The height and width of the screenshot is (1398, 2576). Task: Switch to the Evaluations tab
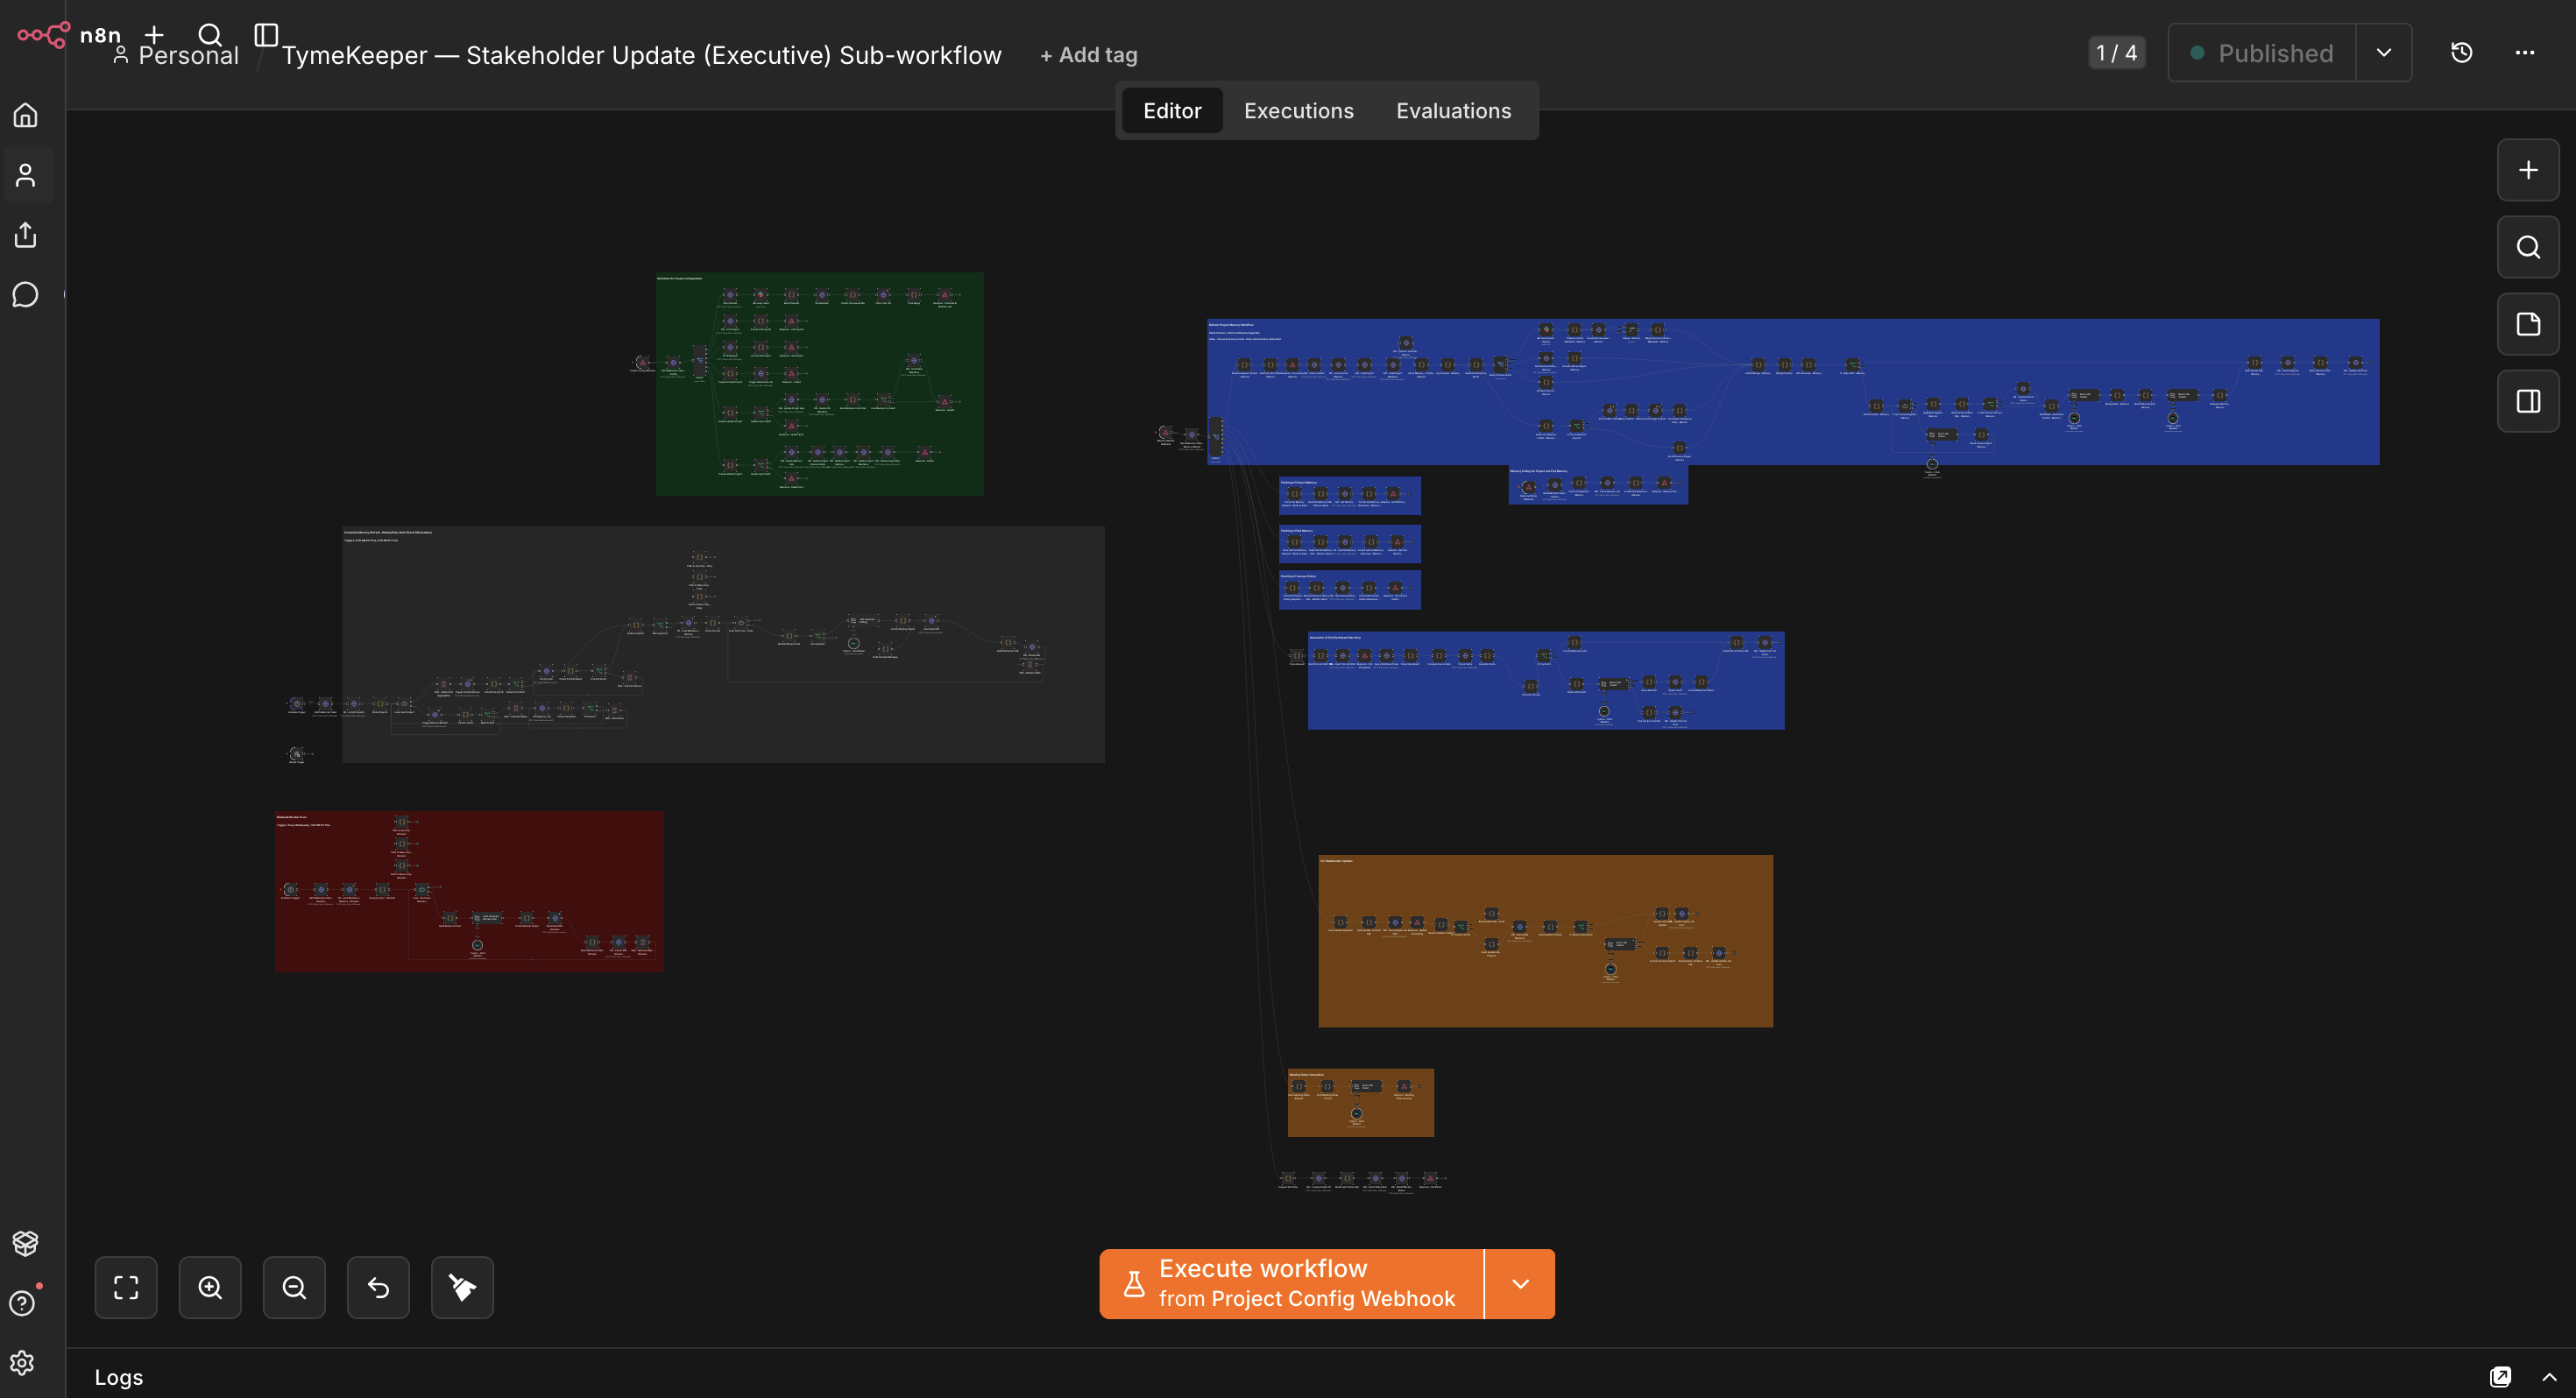[1454, 111]
